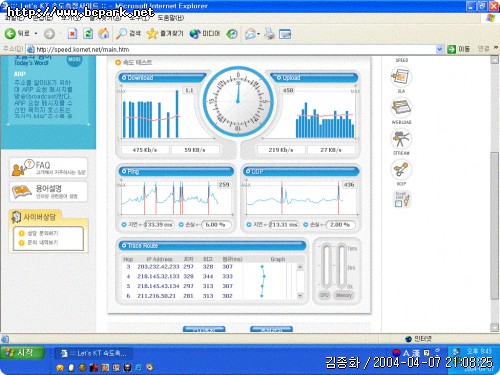Open the 도움말(H) Help menu
Screen dimensions: 500x375
170,18
